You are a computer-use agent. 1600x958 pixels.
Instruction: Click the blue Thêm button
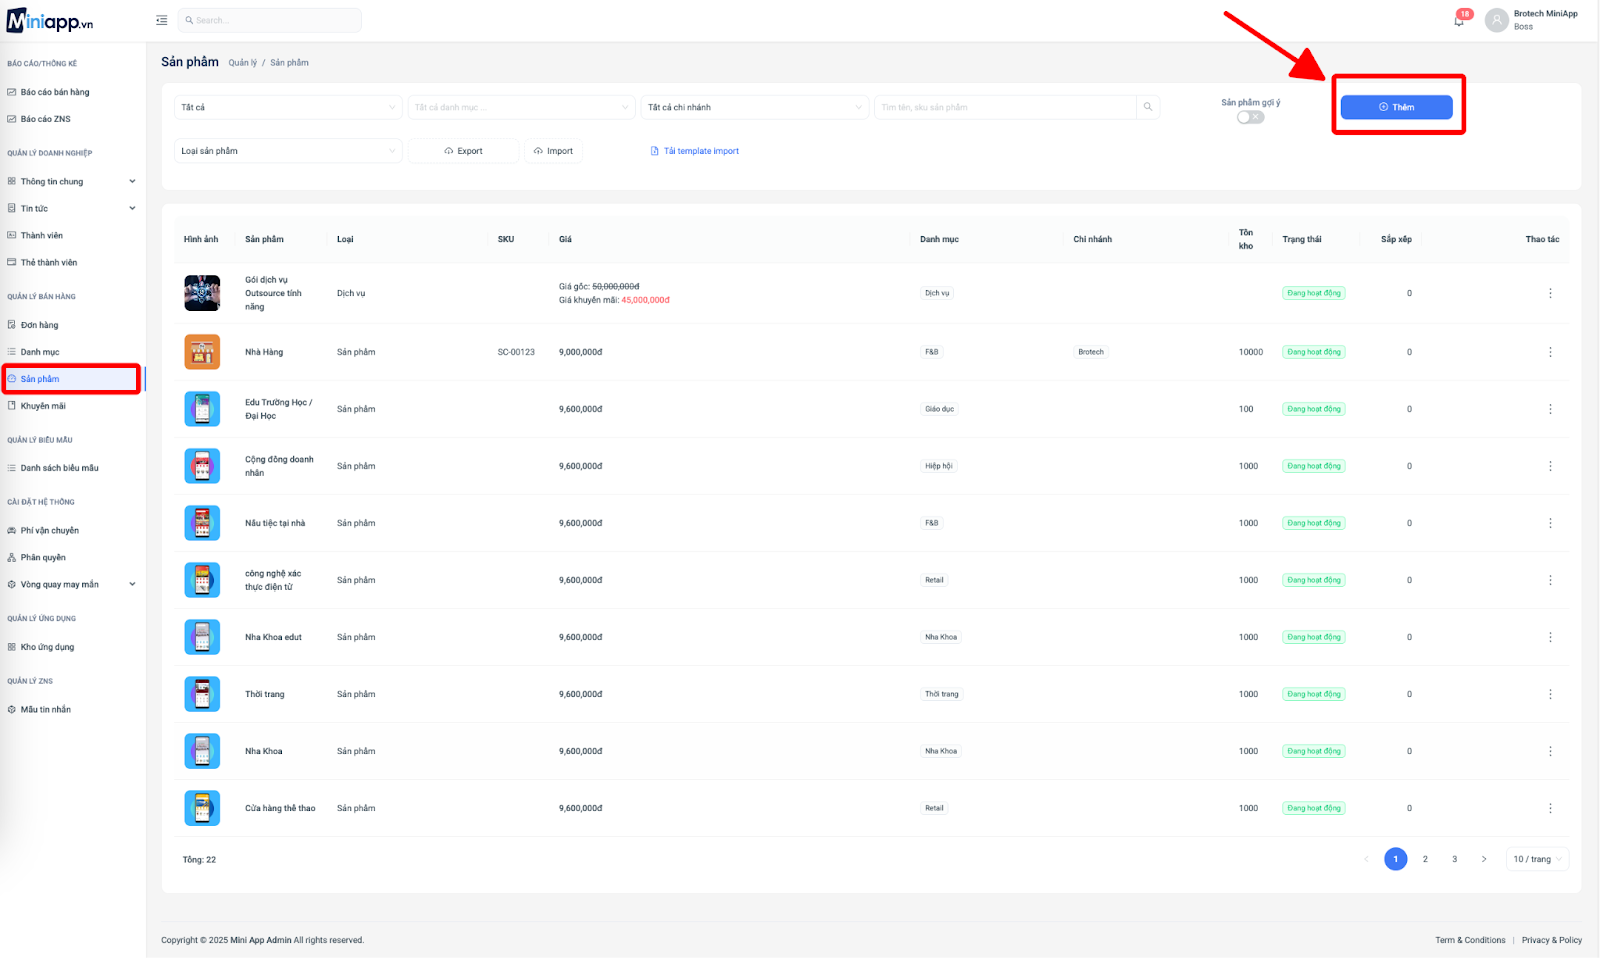(x=1396, y=107)
